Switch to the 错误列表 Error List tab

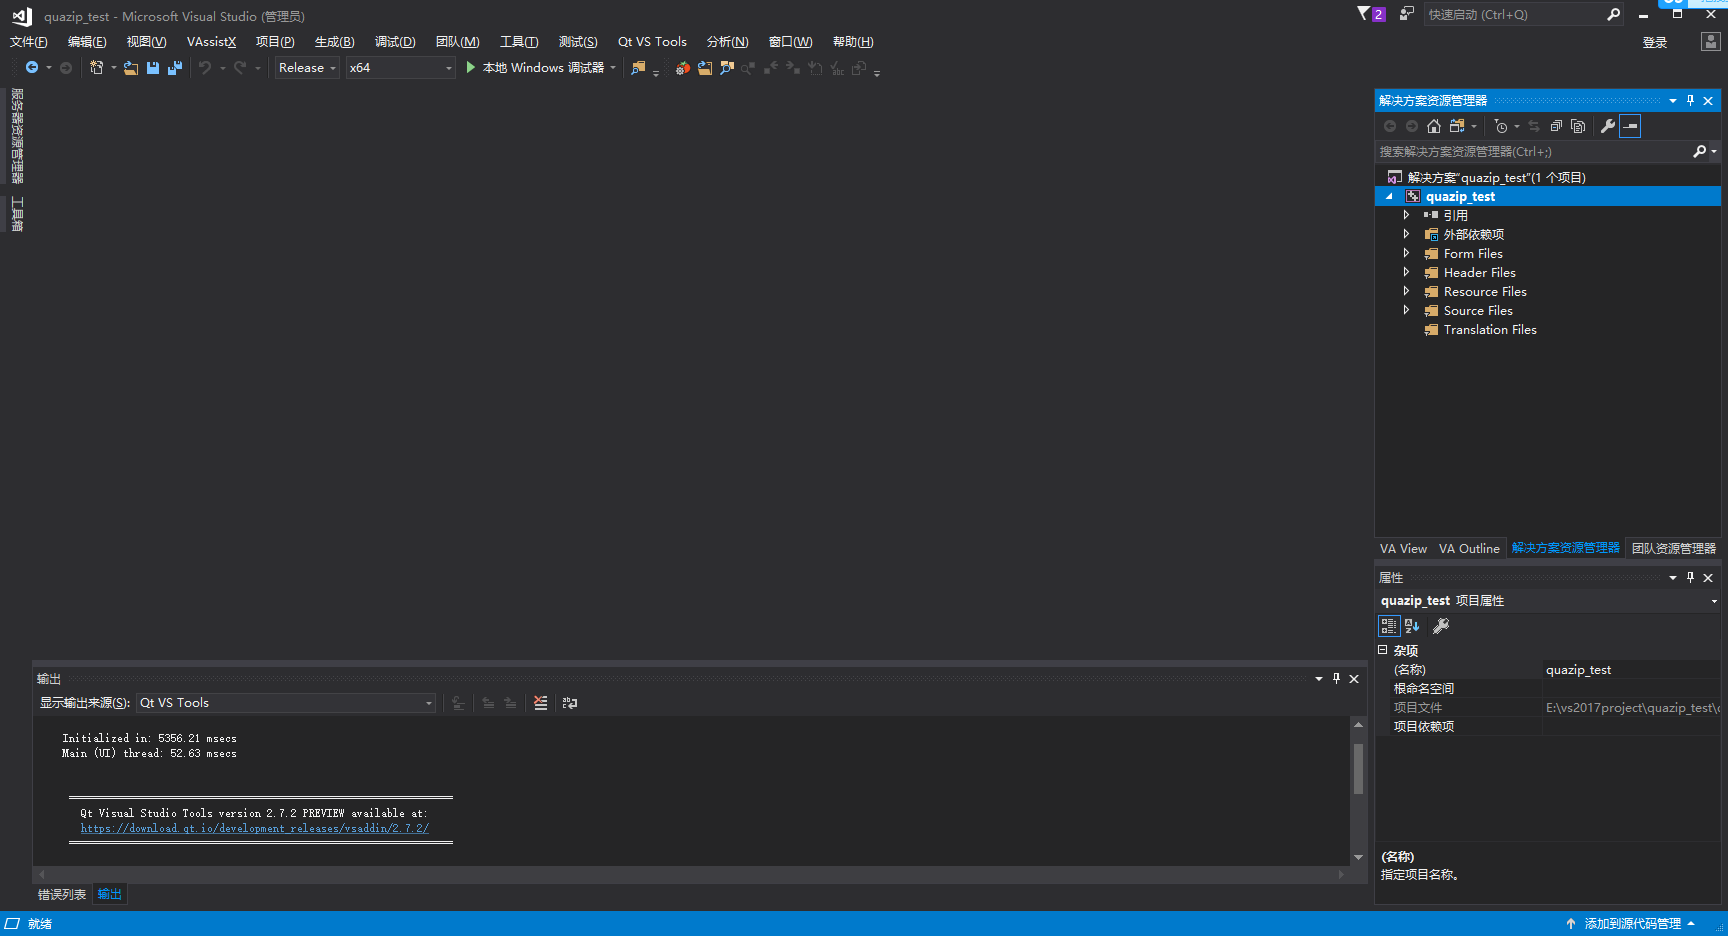point(62,895)
